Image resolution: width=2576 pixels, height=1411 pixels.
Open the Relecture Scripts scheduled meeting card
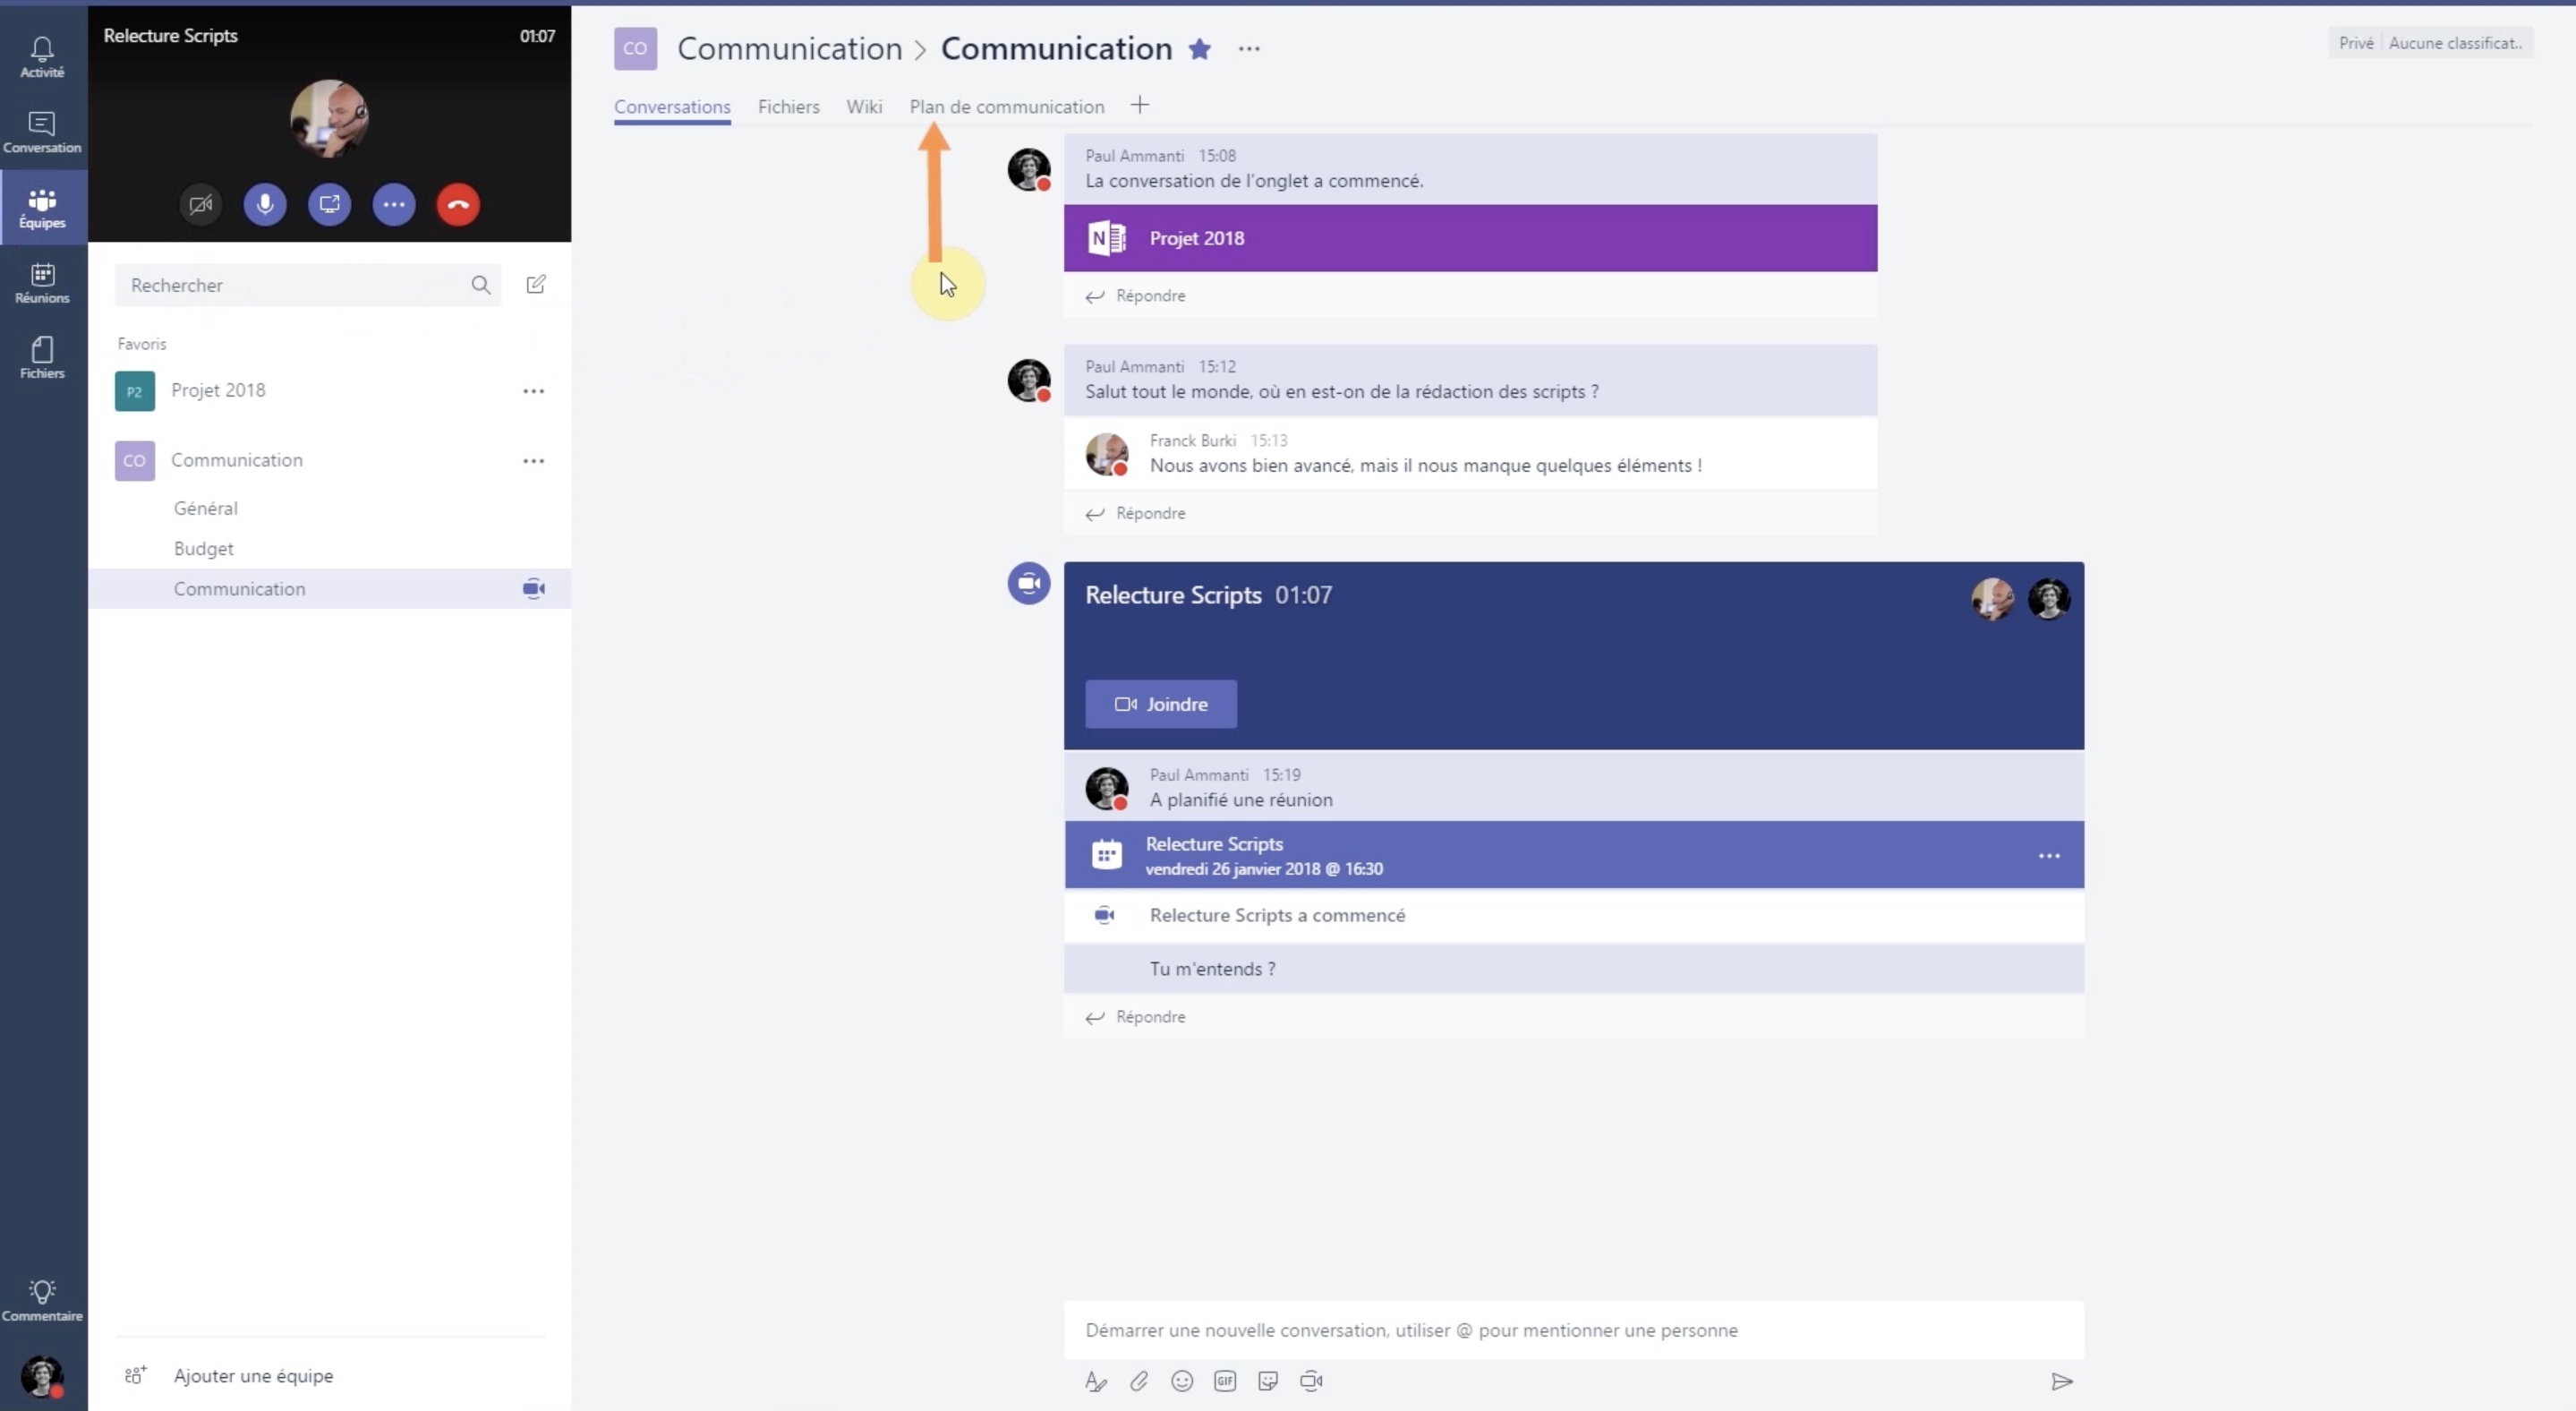click(x=1574, y=855)
